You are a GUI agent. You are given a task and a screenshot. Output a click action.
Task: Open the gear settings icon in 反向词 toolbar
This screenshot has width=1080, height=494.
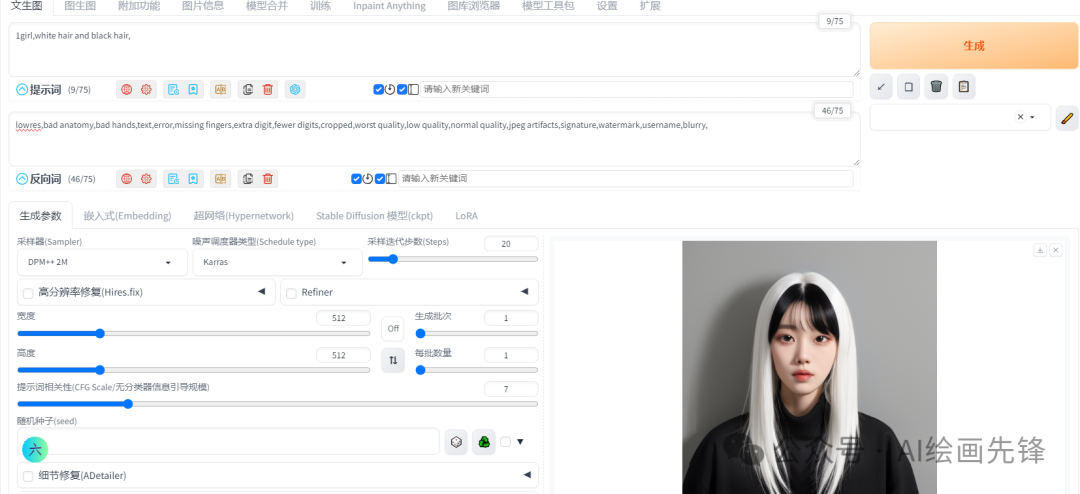click(146, 178)
